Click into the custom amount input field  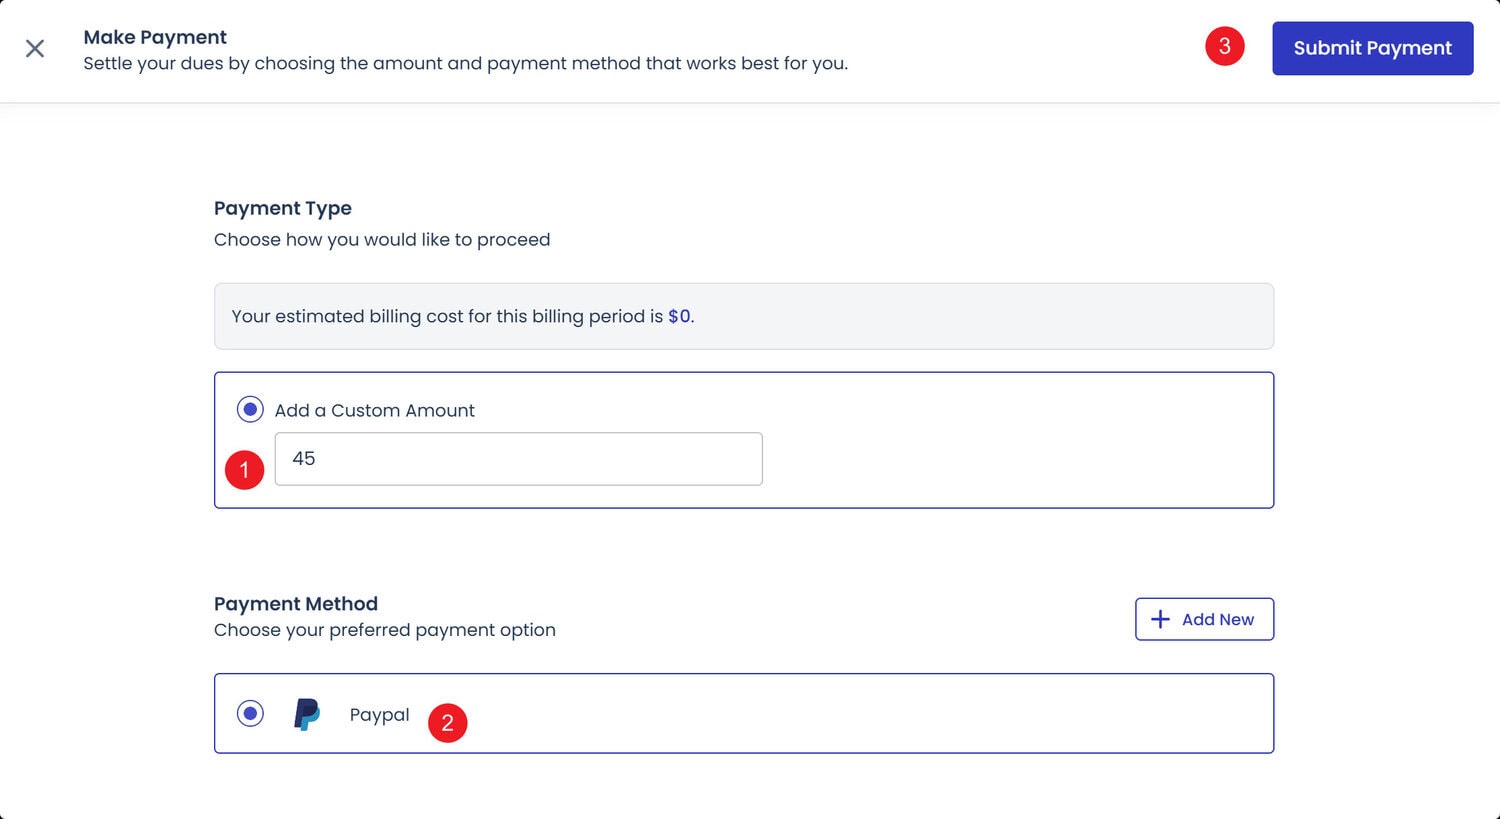pos(518,459)
